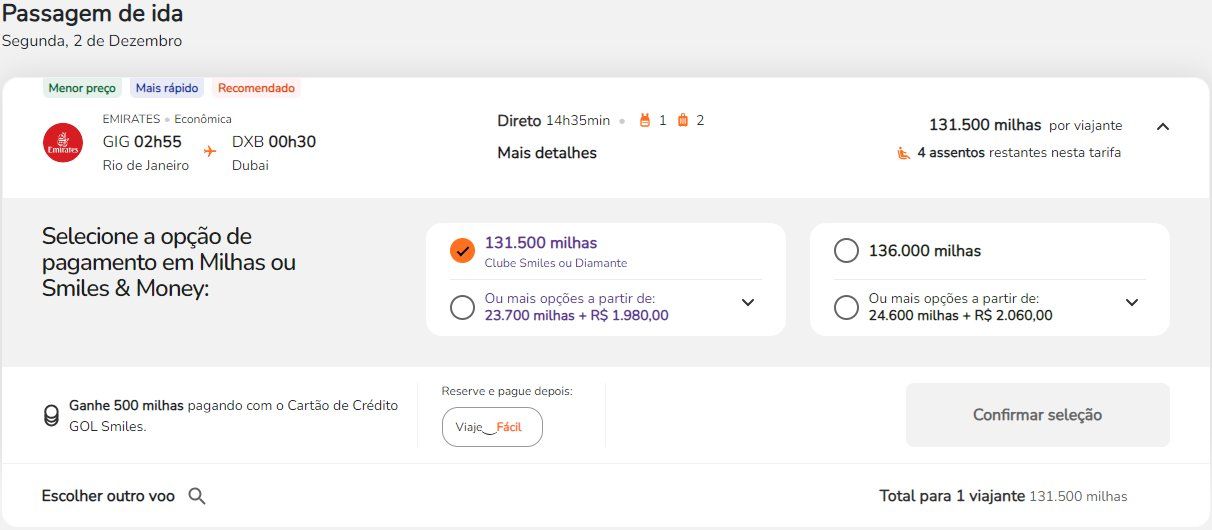The image size is (1212, 530).
Task: Expand more options under 136.000 milhas
Action: point(1132,303)
